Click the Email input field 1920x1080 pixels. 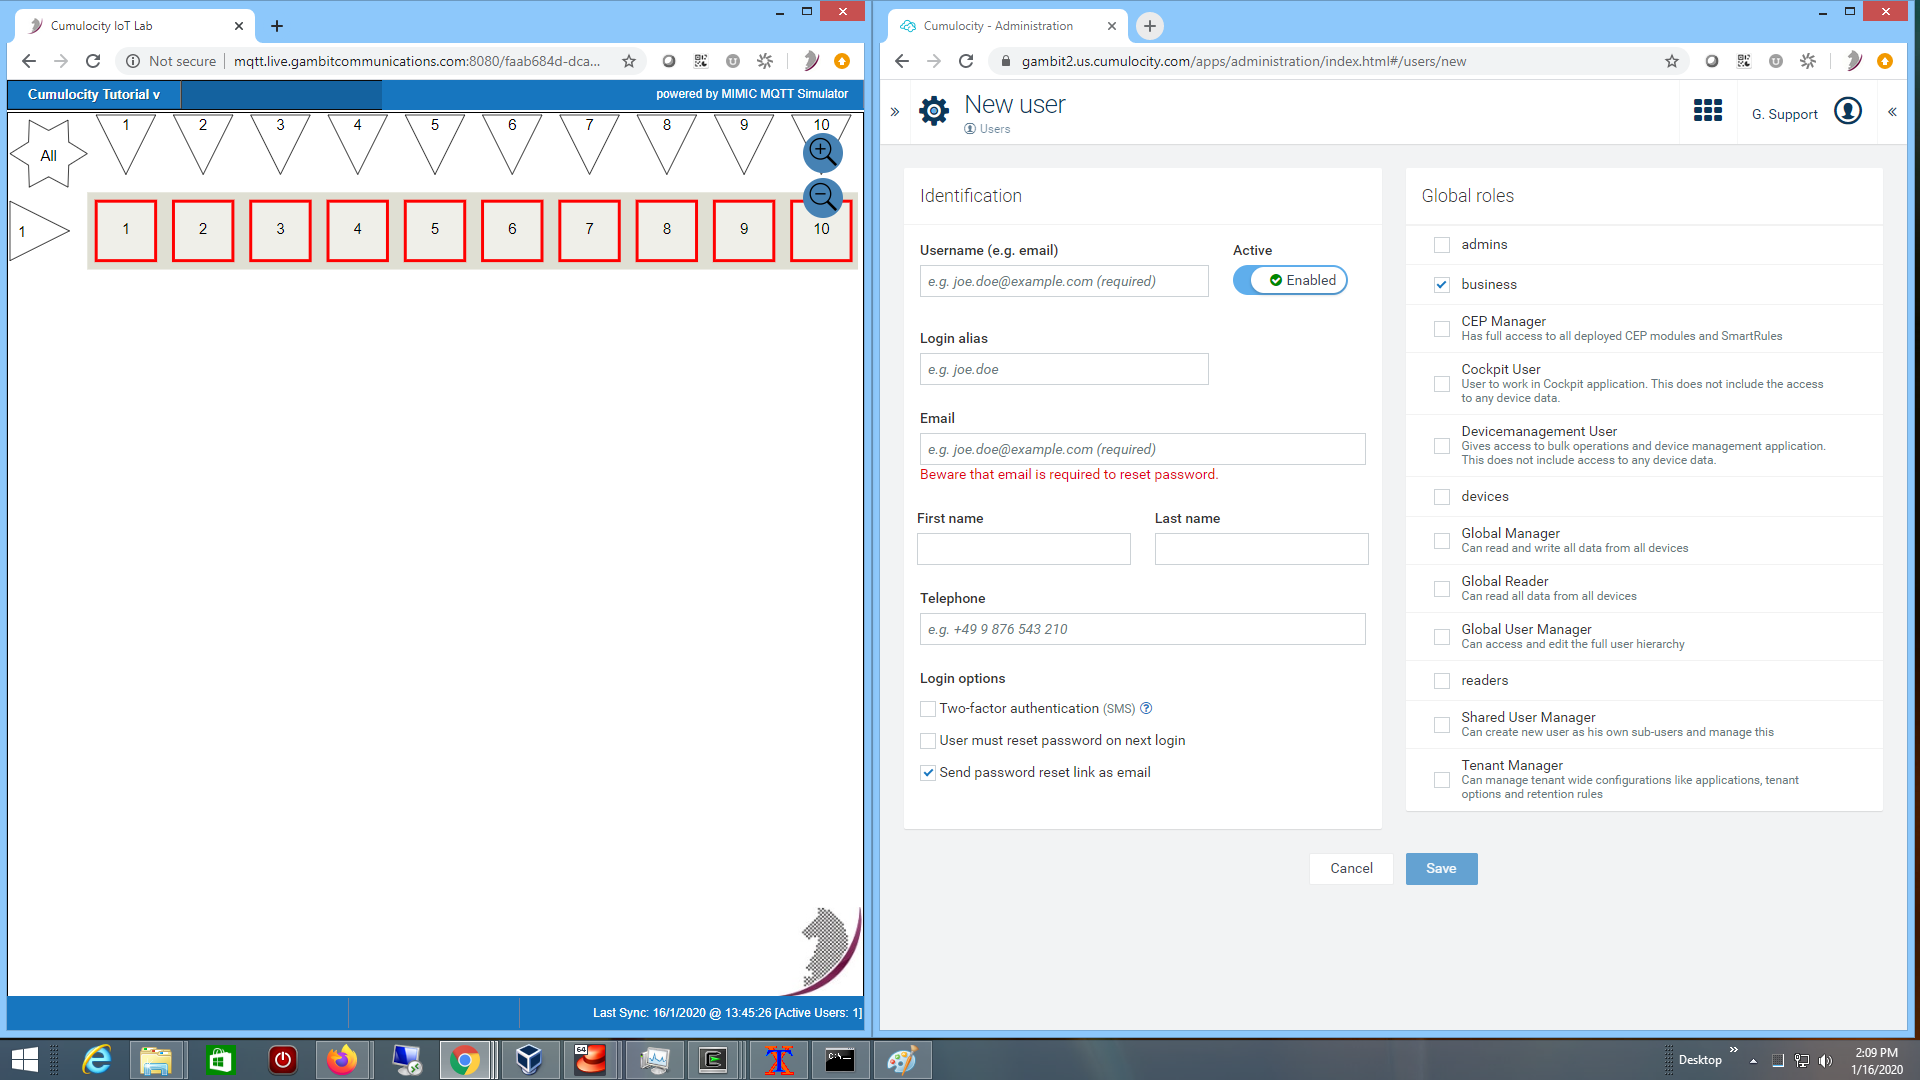(1143, 449)
